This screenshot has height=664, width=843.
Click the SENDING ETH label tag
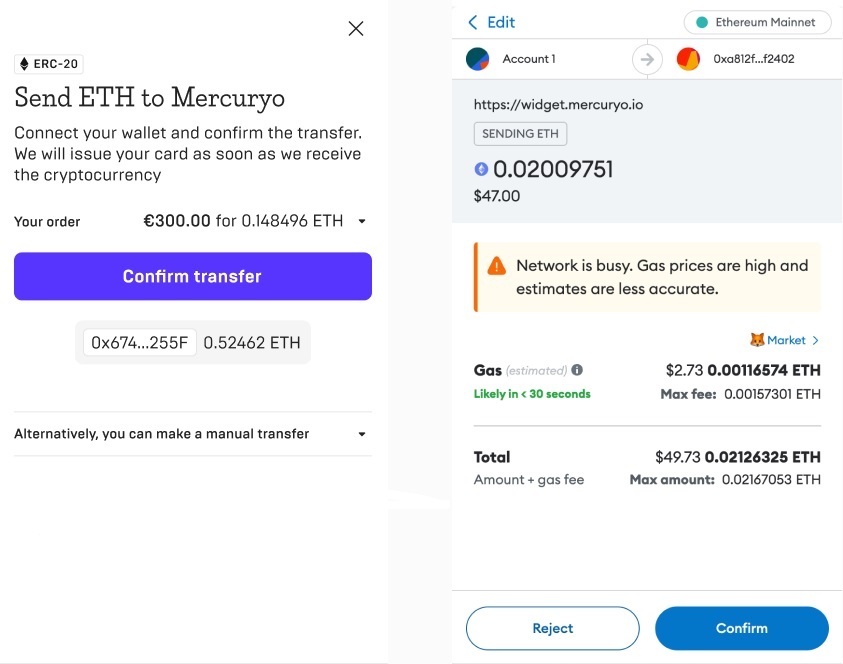click(x=520, y=134)
